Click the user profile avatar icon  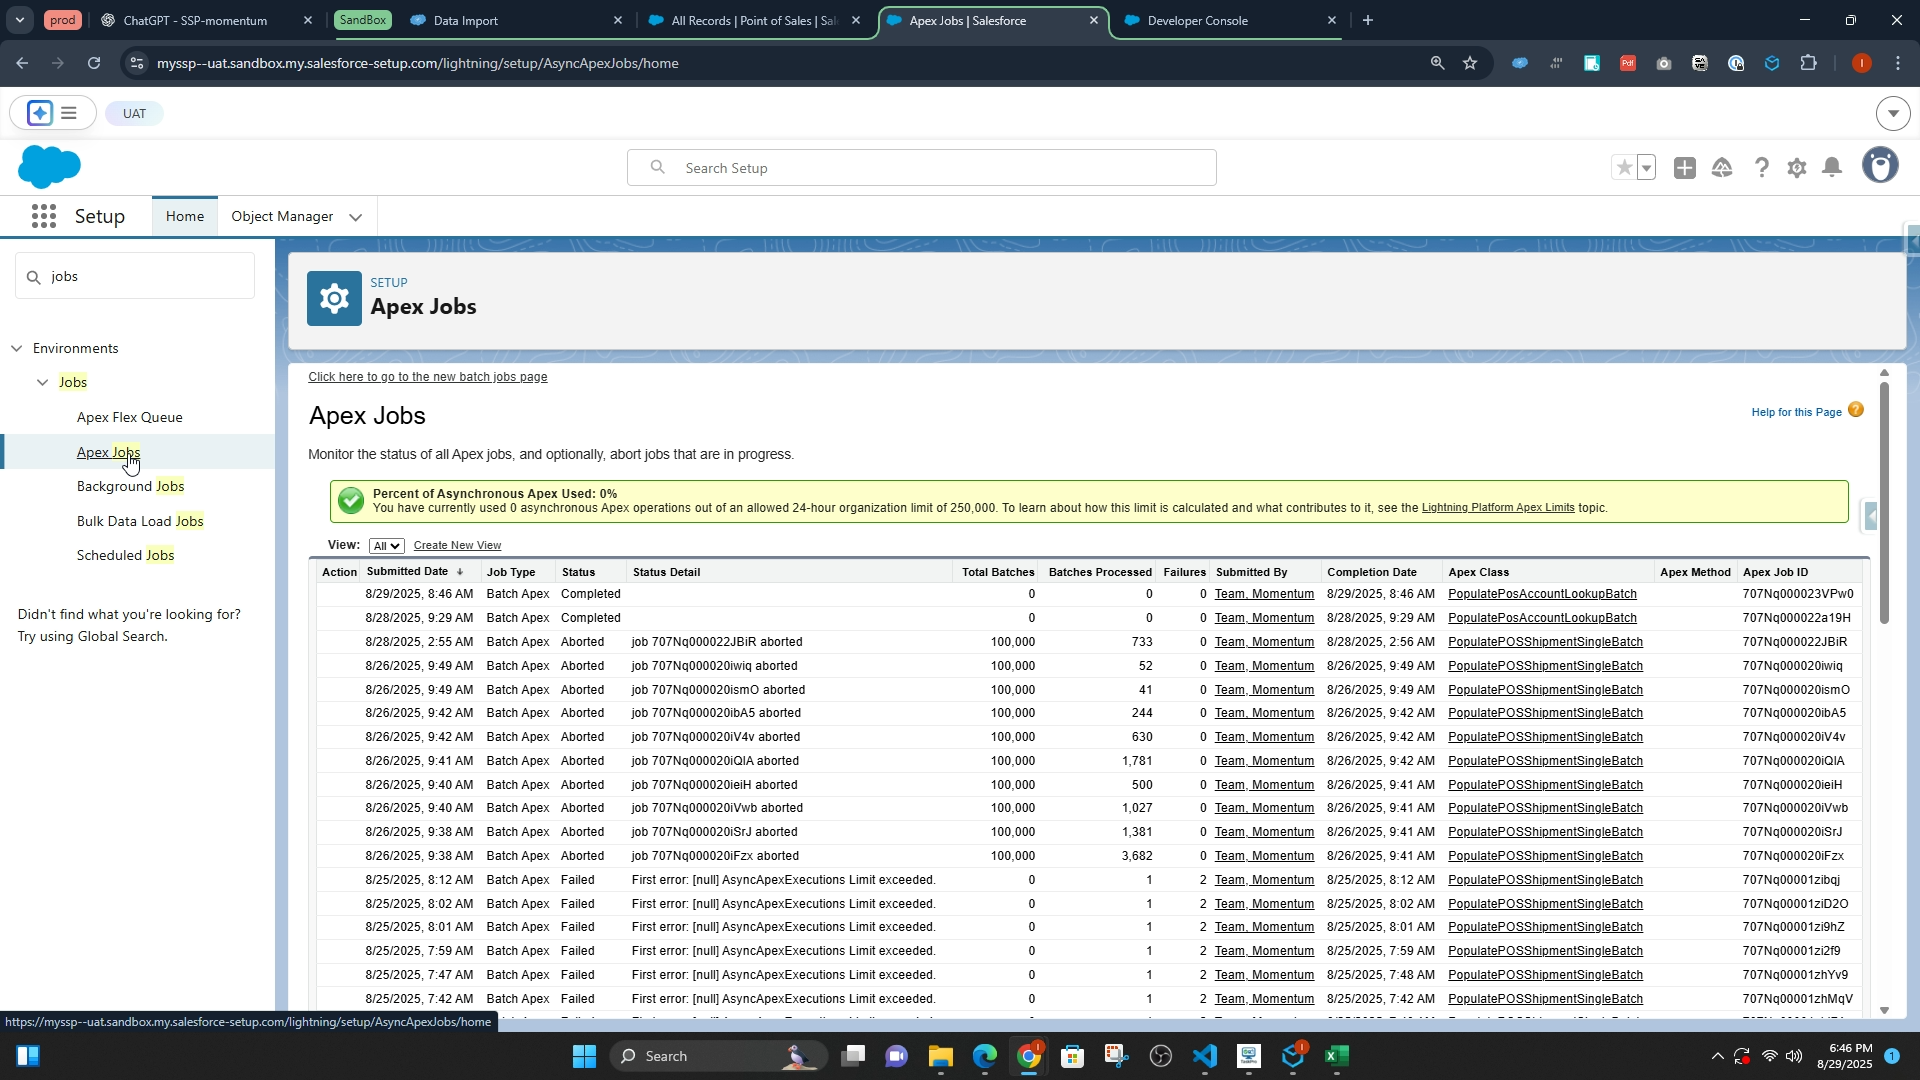pos(1880,166)
